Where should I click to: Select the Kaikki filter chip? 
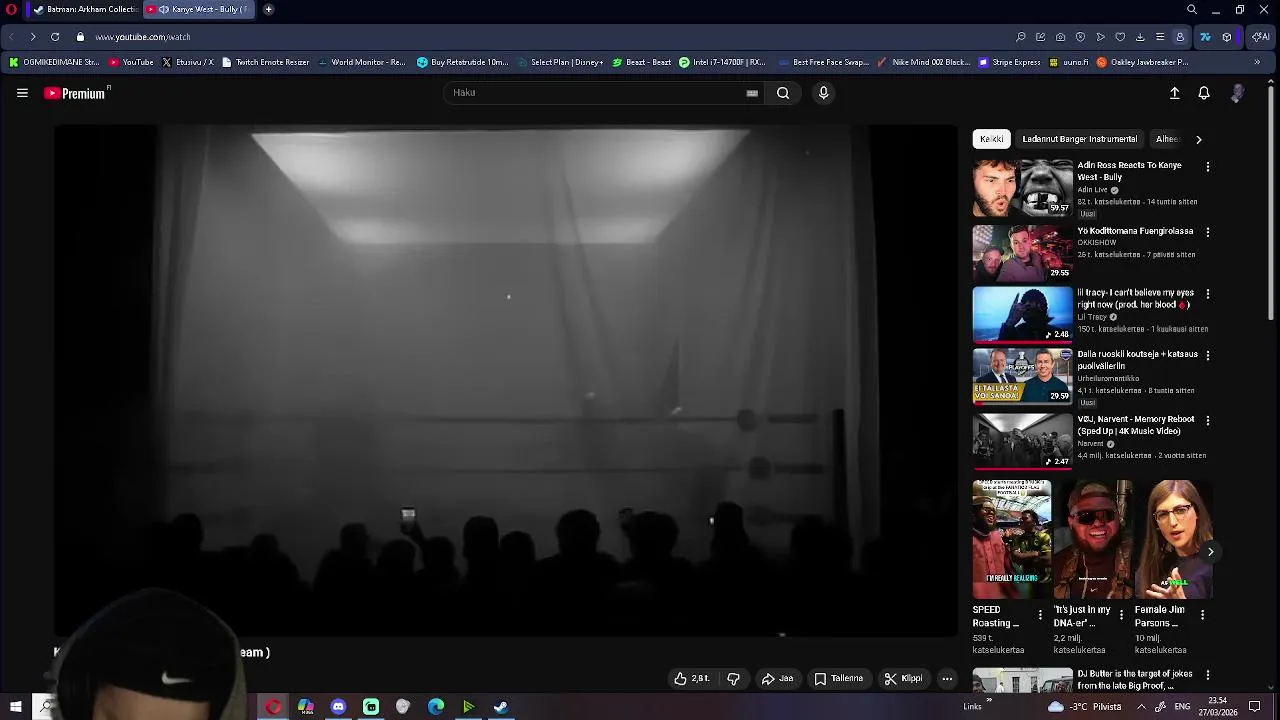(991, 139)
